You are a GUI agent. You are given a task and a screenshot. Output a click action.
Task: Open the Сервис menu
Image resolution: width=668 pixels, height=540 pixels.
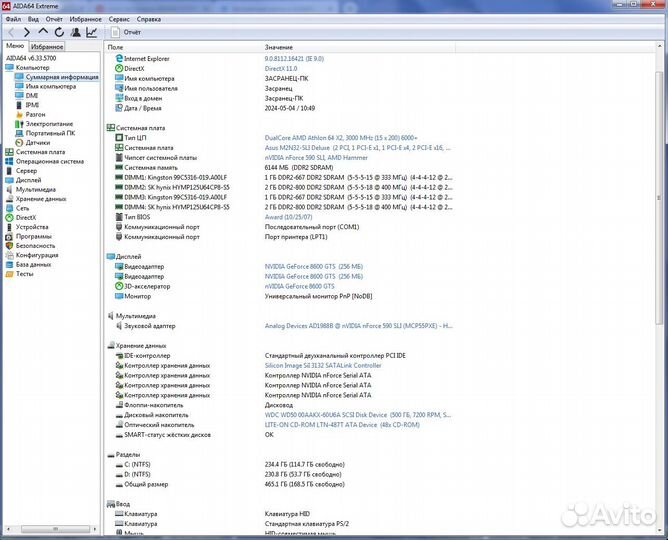click(118, 19)
